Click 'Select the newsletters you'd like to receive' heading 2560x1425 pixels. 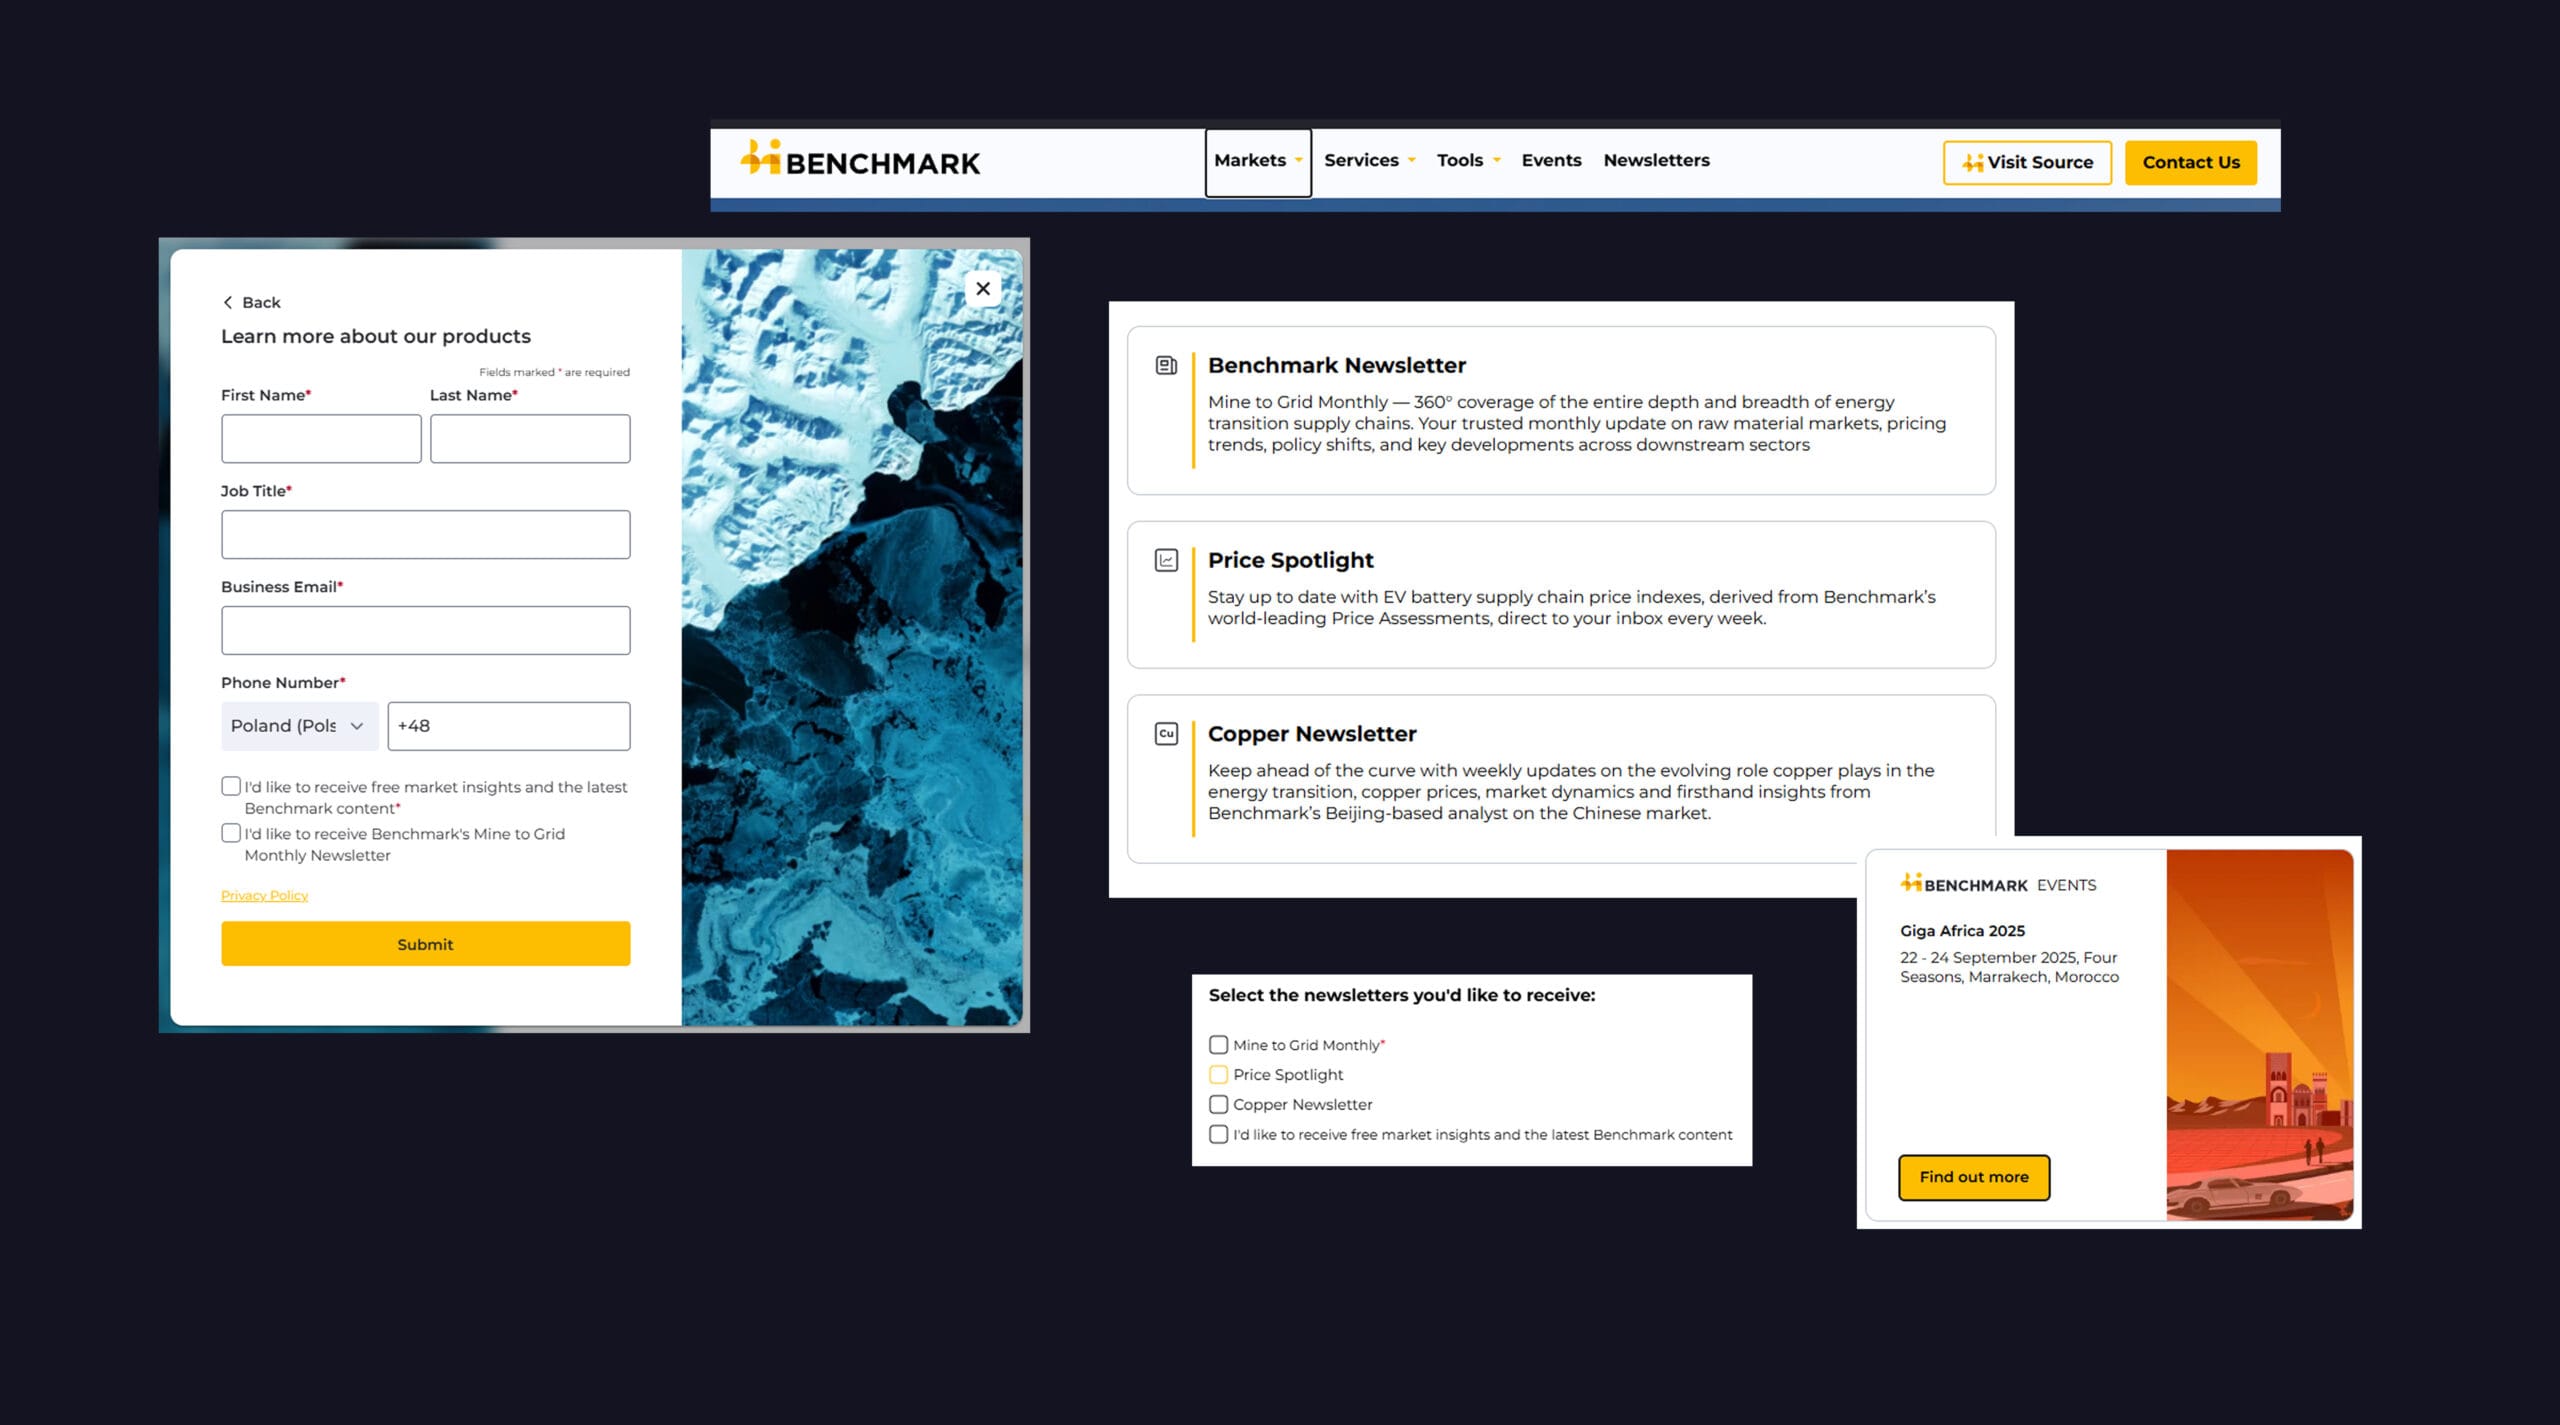pyautogui.click(x=1402, y=995)
